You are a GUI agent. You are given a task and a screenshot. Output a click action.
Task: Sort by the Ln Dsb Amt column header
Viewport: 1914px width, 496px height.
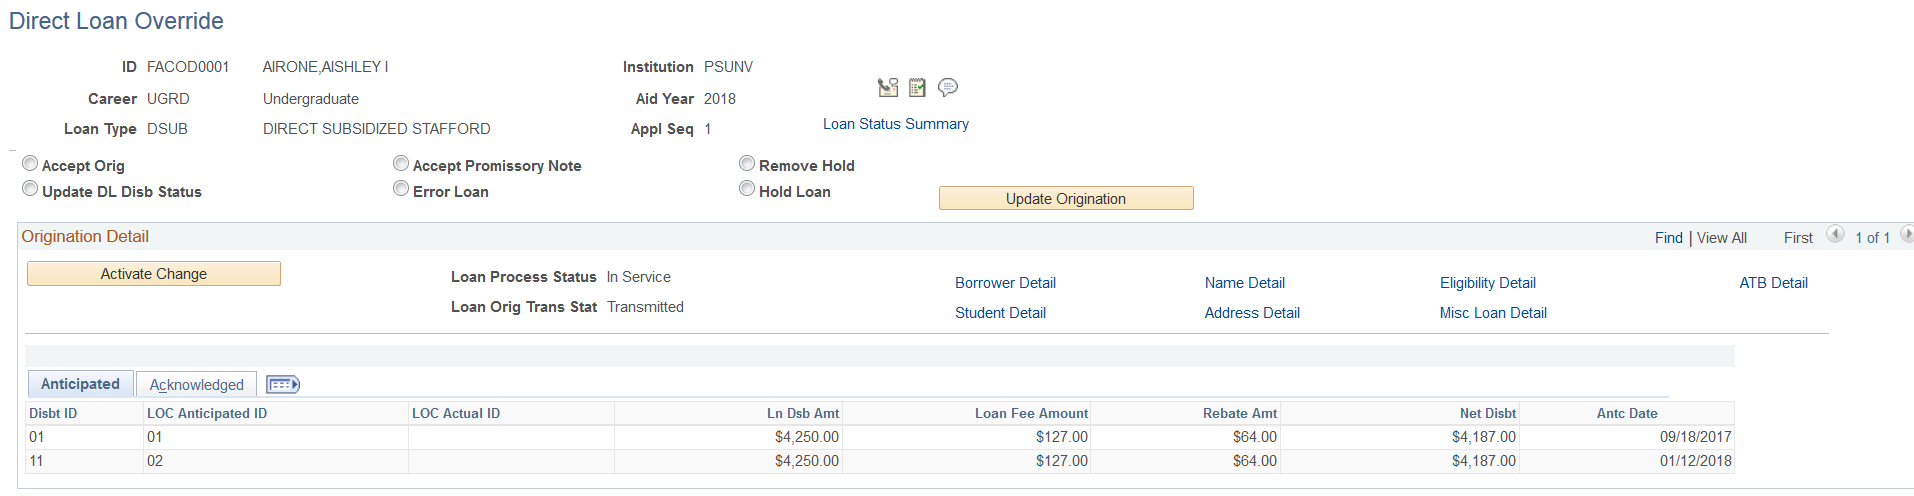803,414
